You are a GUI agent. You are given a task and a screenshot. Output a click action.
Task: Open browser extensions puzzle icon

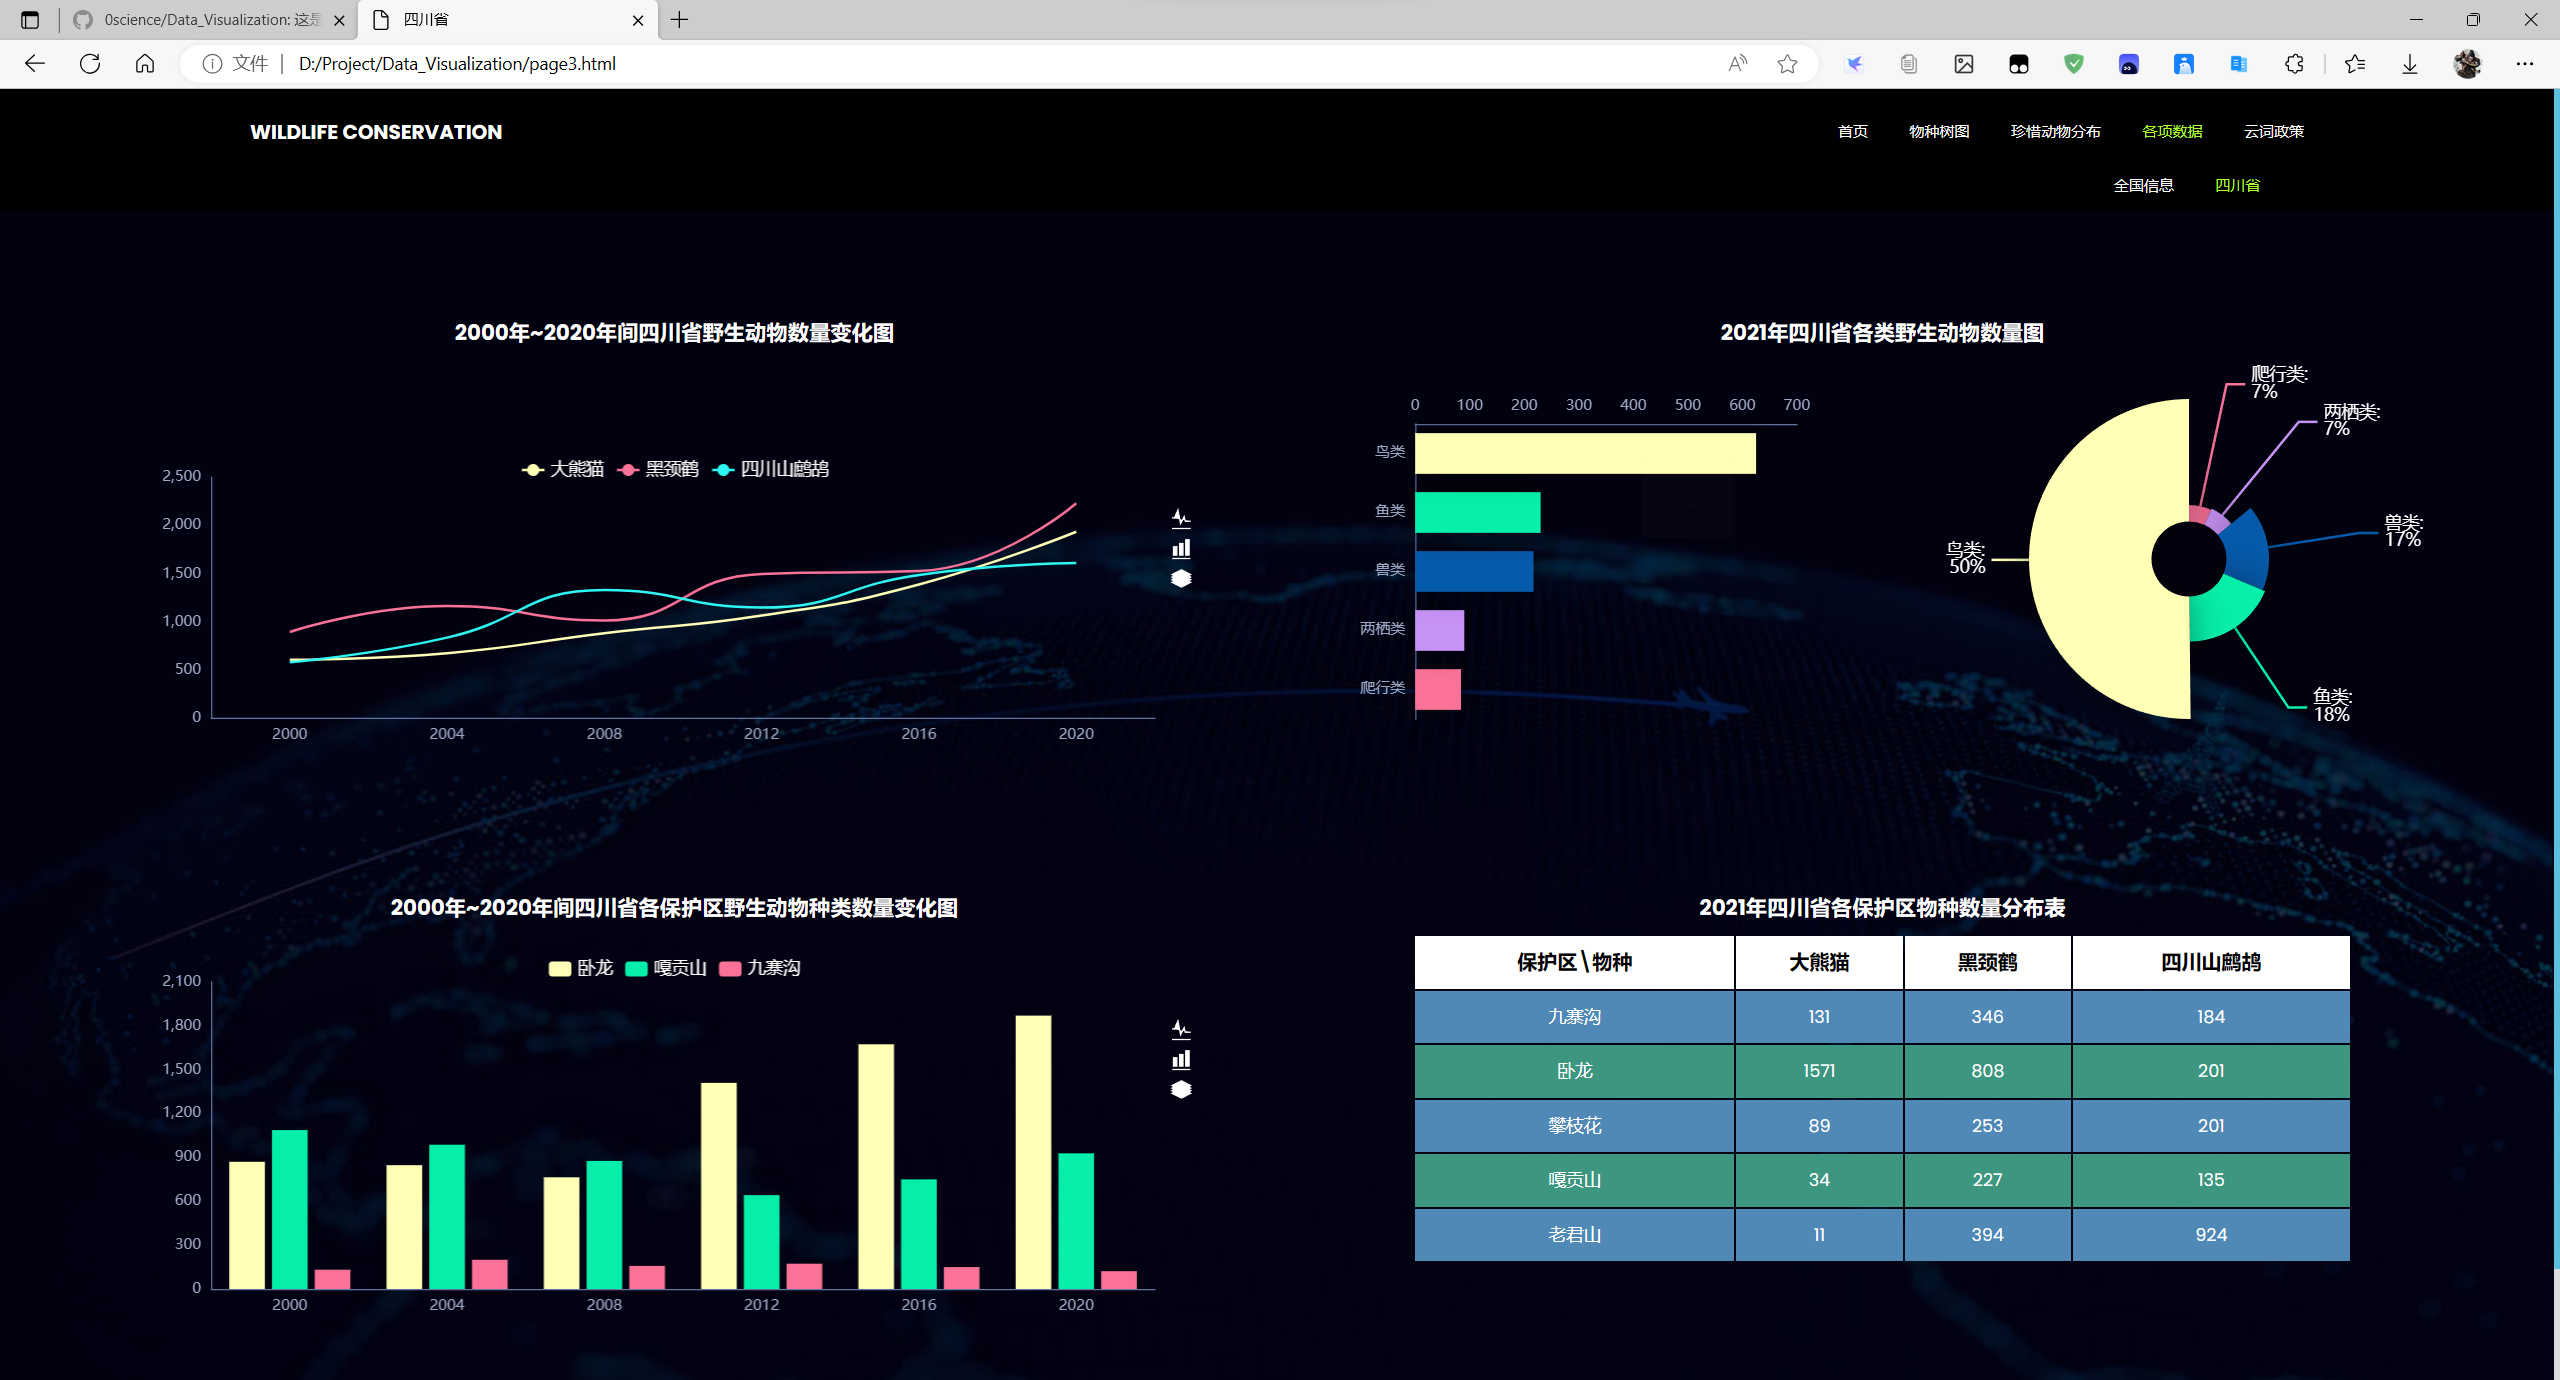coord(2294,64)
